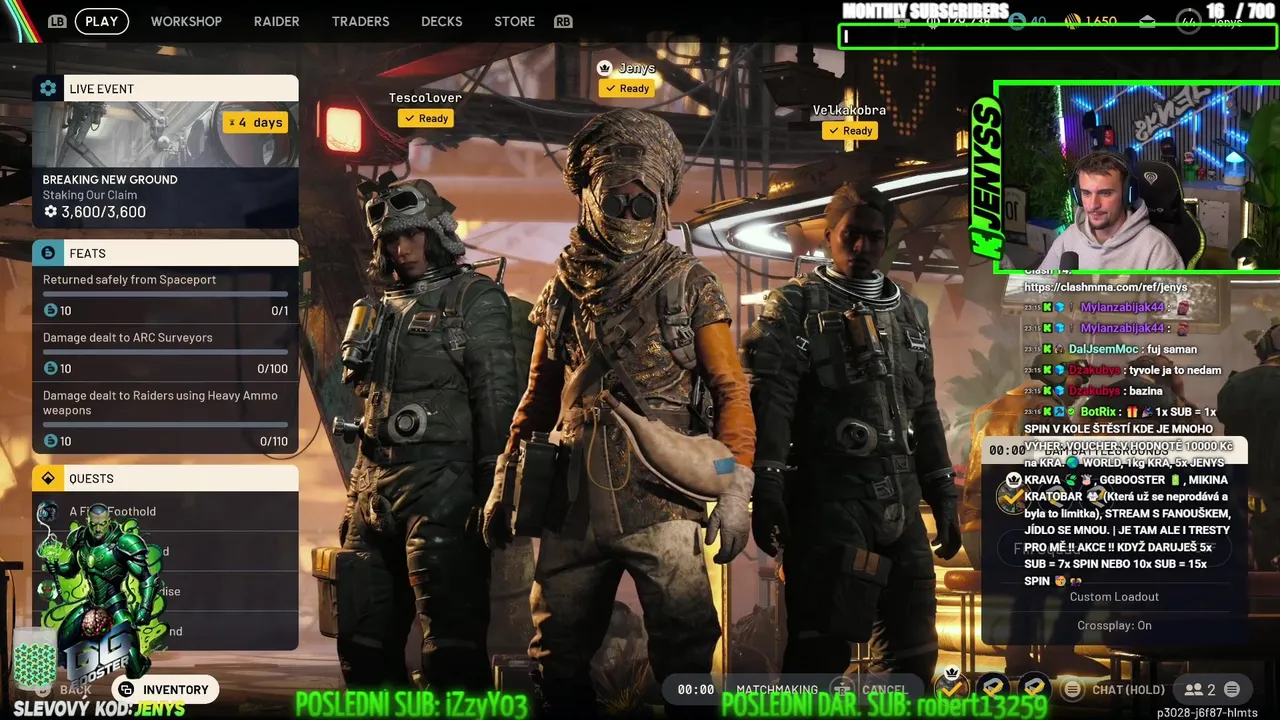The width and height of the screenshot is (1280, 720).
Task: Click the streamer webcam overlay
Action: click(x=1137, y=178)
